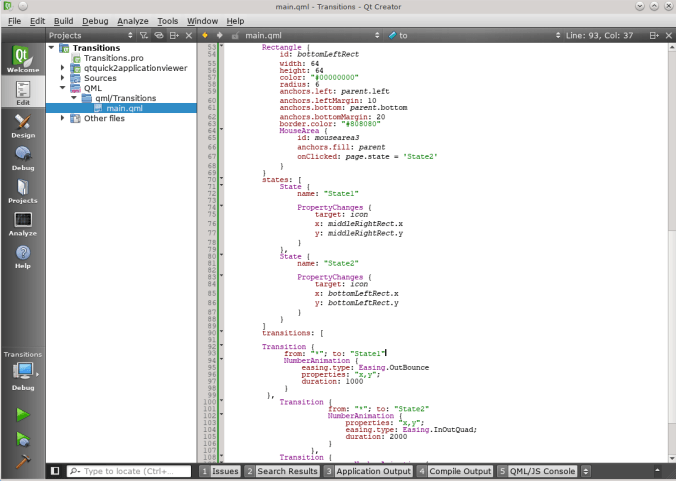Click the Type to locate search field
This screenshot has width=676, height=481.
130,470
